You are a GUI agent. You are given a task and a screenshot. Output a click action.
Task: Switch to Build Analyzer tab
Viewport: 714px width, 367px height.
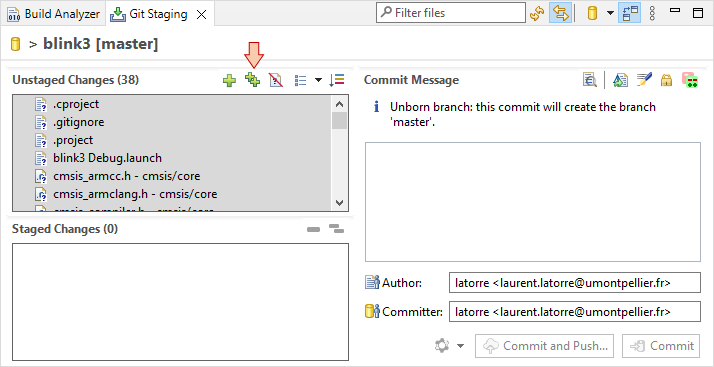click(x=53, y=14)
